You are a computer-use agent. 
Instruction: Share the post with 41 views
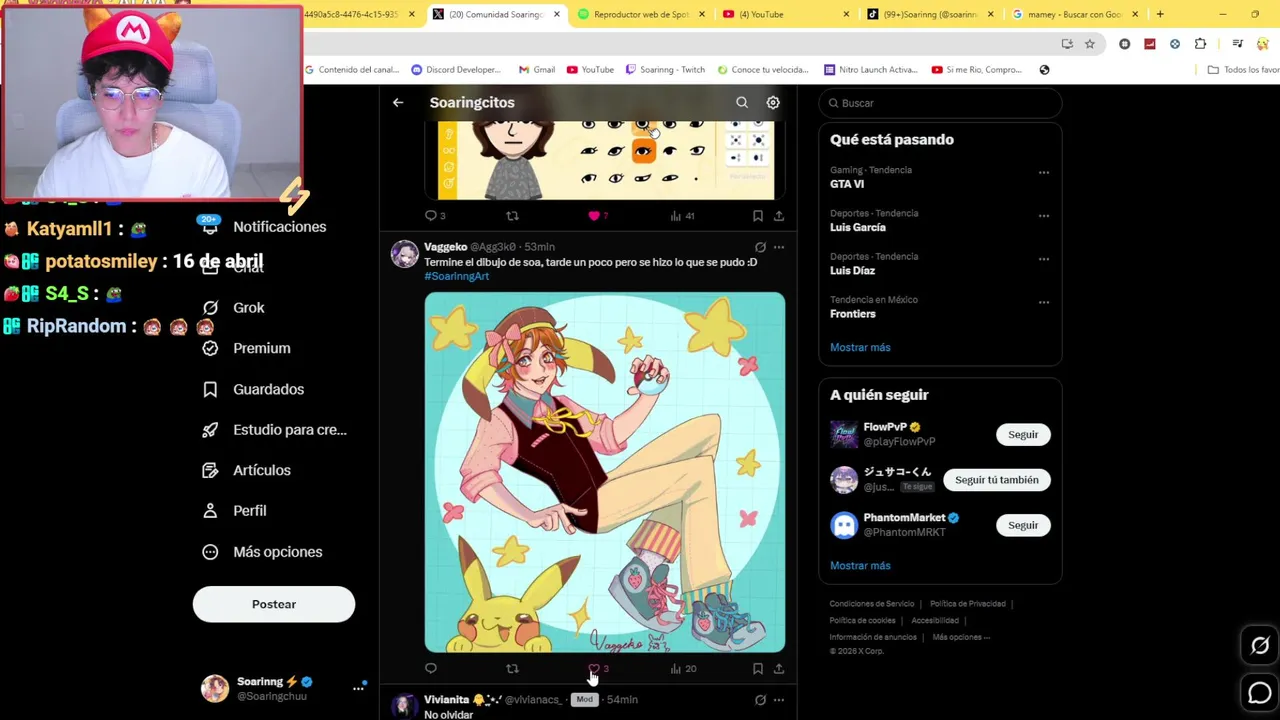coord(779,216)
